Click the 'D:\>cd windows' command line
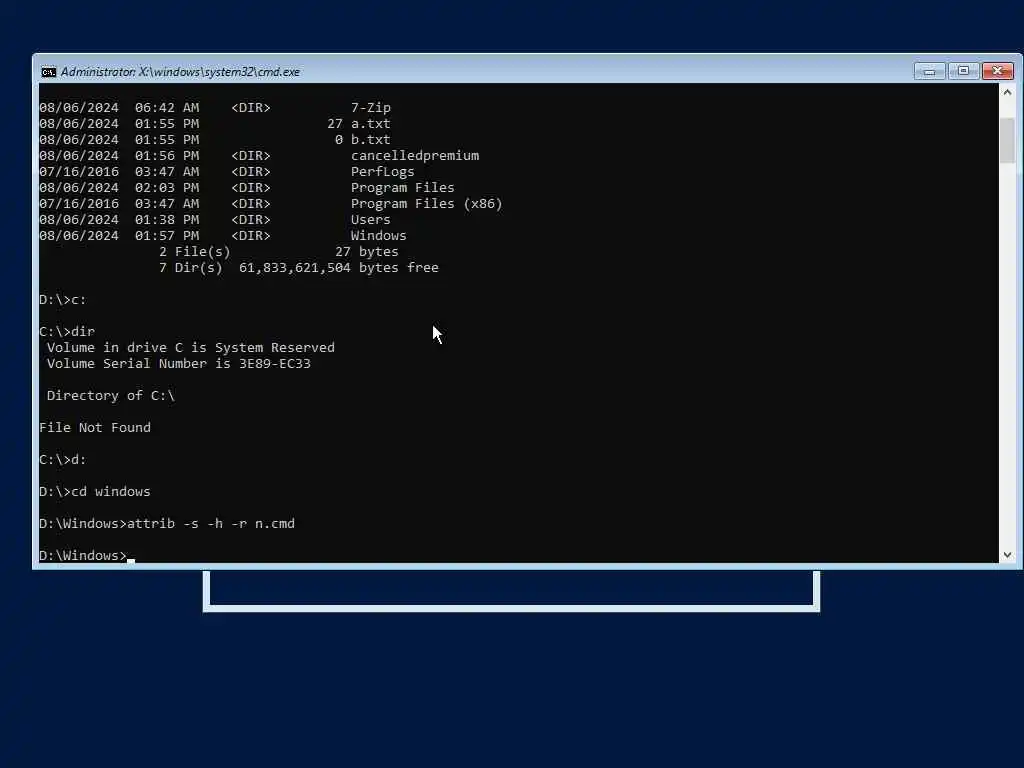1024x768 pixels. 95,492
